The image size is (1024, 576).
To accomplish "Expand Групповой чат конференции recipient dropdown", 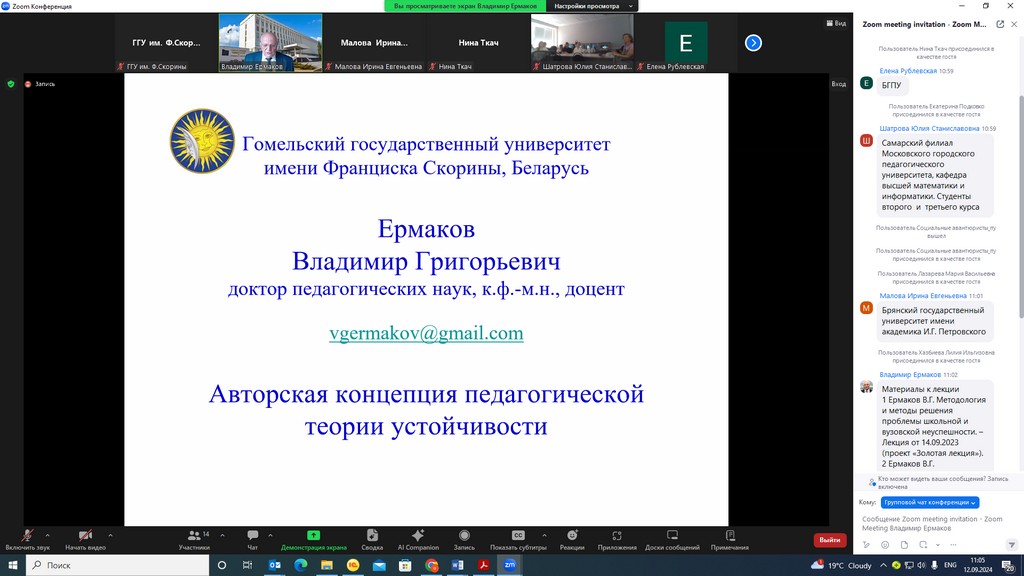I will (930, 502).
